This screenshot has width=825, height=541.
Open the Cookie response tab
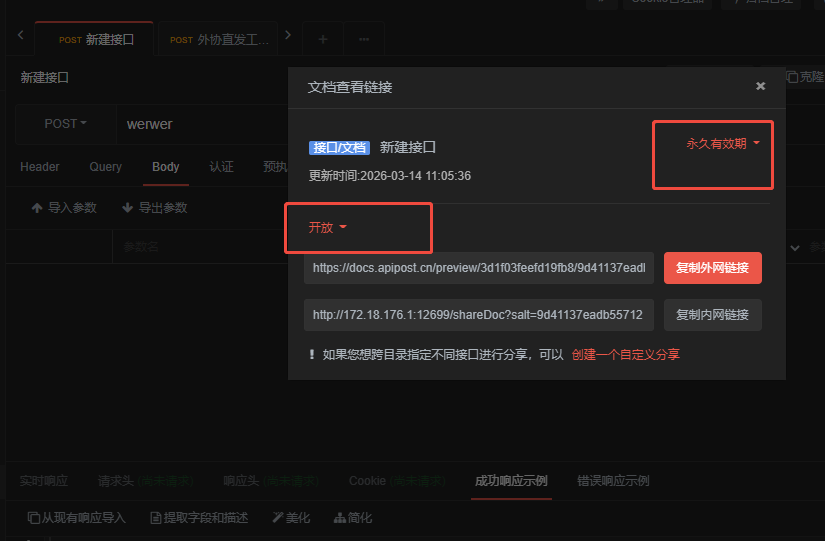(x=397, y=481)
